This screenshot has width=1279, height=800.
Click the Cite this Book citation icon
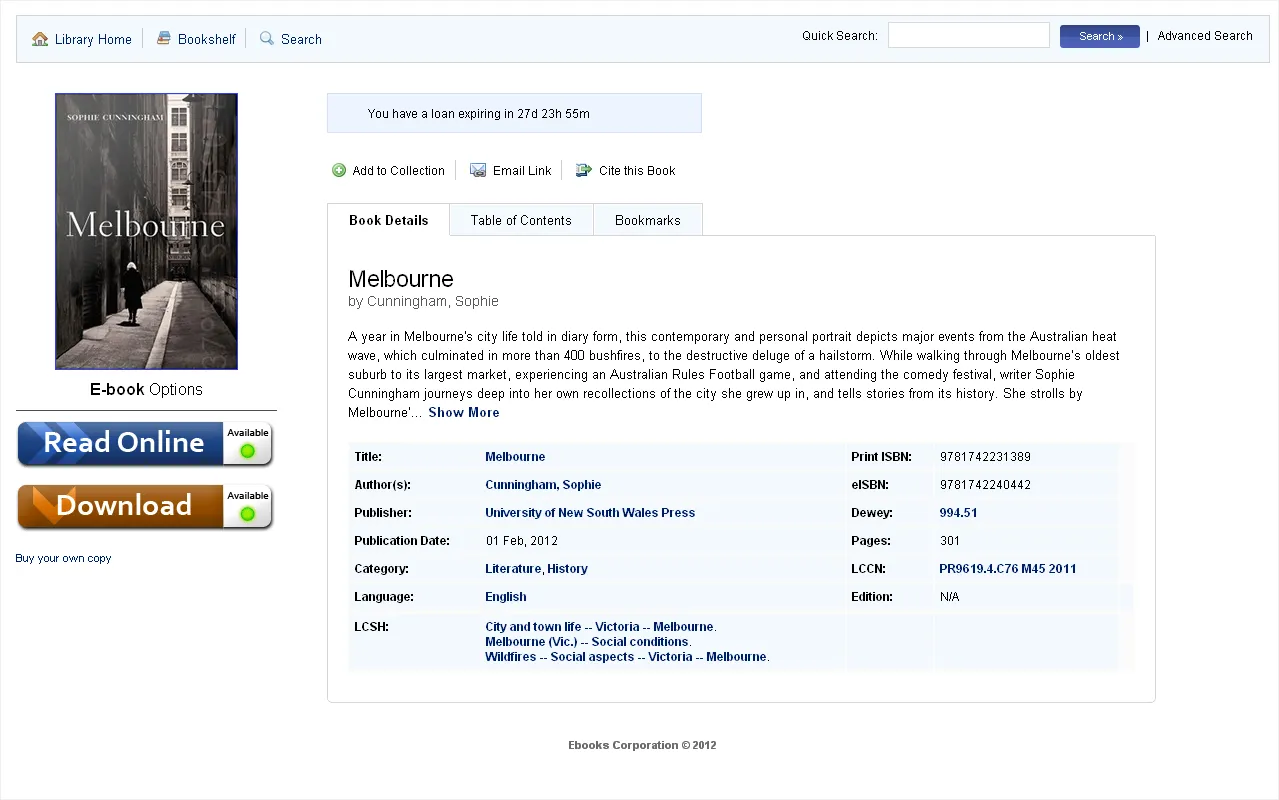point(582,170)
